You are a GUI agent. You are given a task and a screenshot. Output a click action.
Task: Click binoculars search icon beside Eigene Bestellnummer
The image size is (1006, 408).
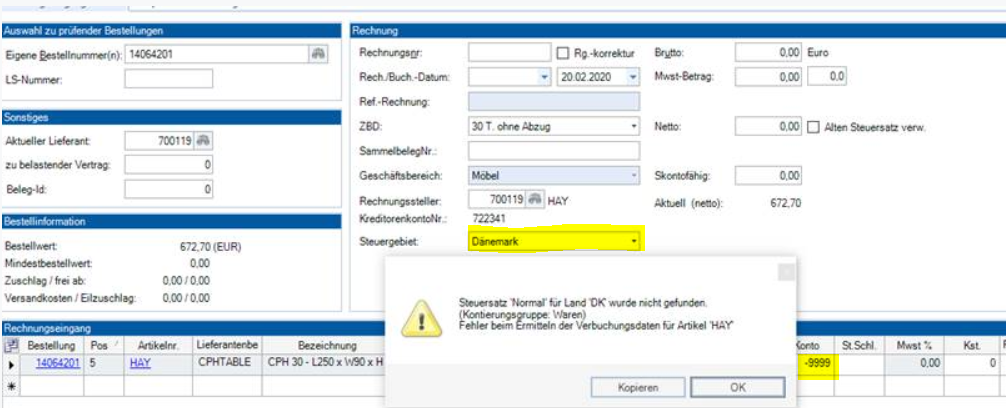(x=319, y=54)
